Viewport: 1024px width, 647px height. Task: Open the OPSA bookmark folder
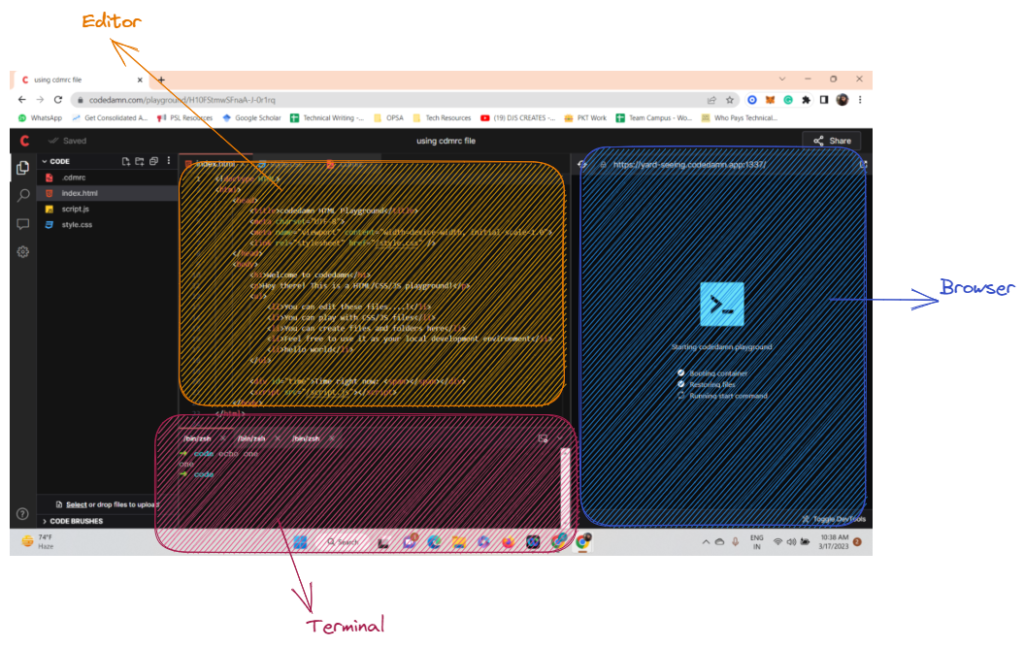[388, 118]
